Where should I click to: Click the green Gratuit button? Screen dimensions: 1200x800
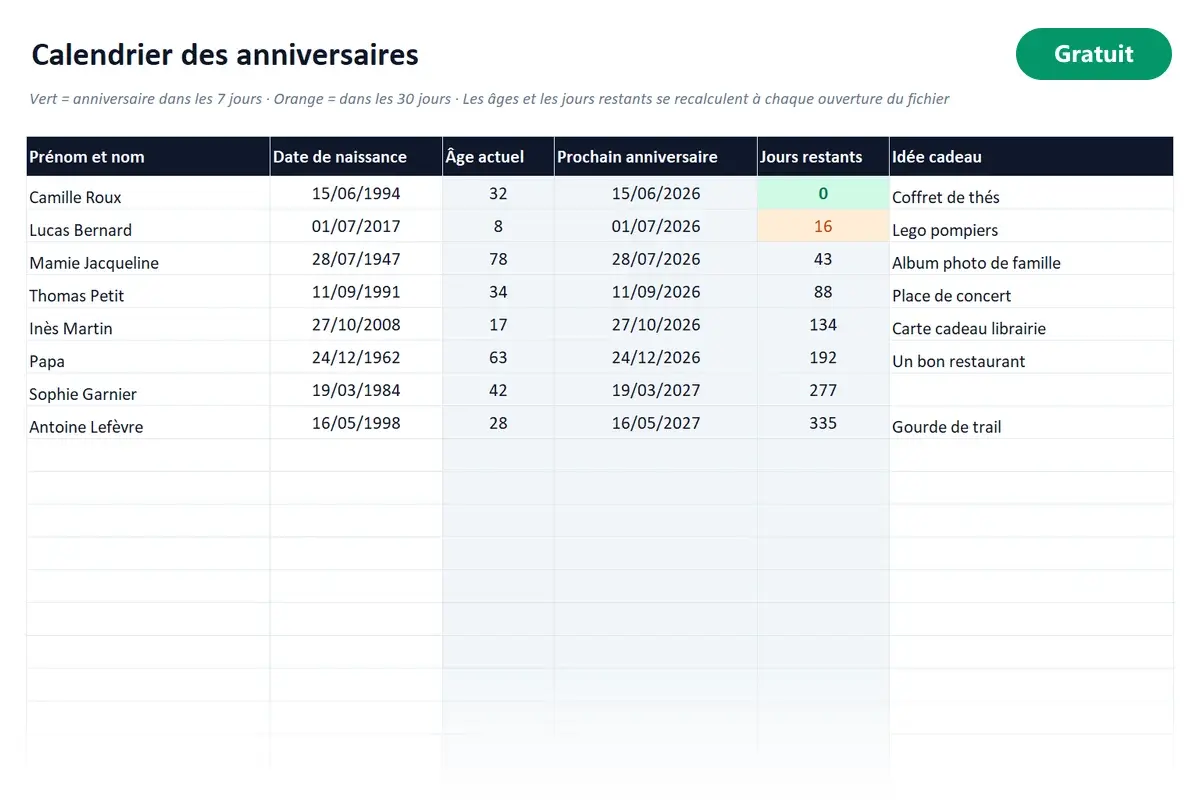[x=1093, y=54]
